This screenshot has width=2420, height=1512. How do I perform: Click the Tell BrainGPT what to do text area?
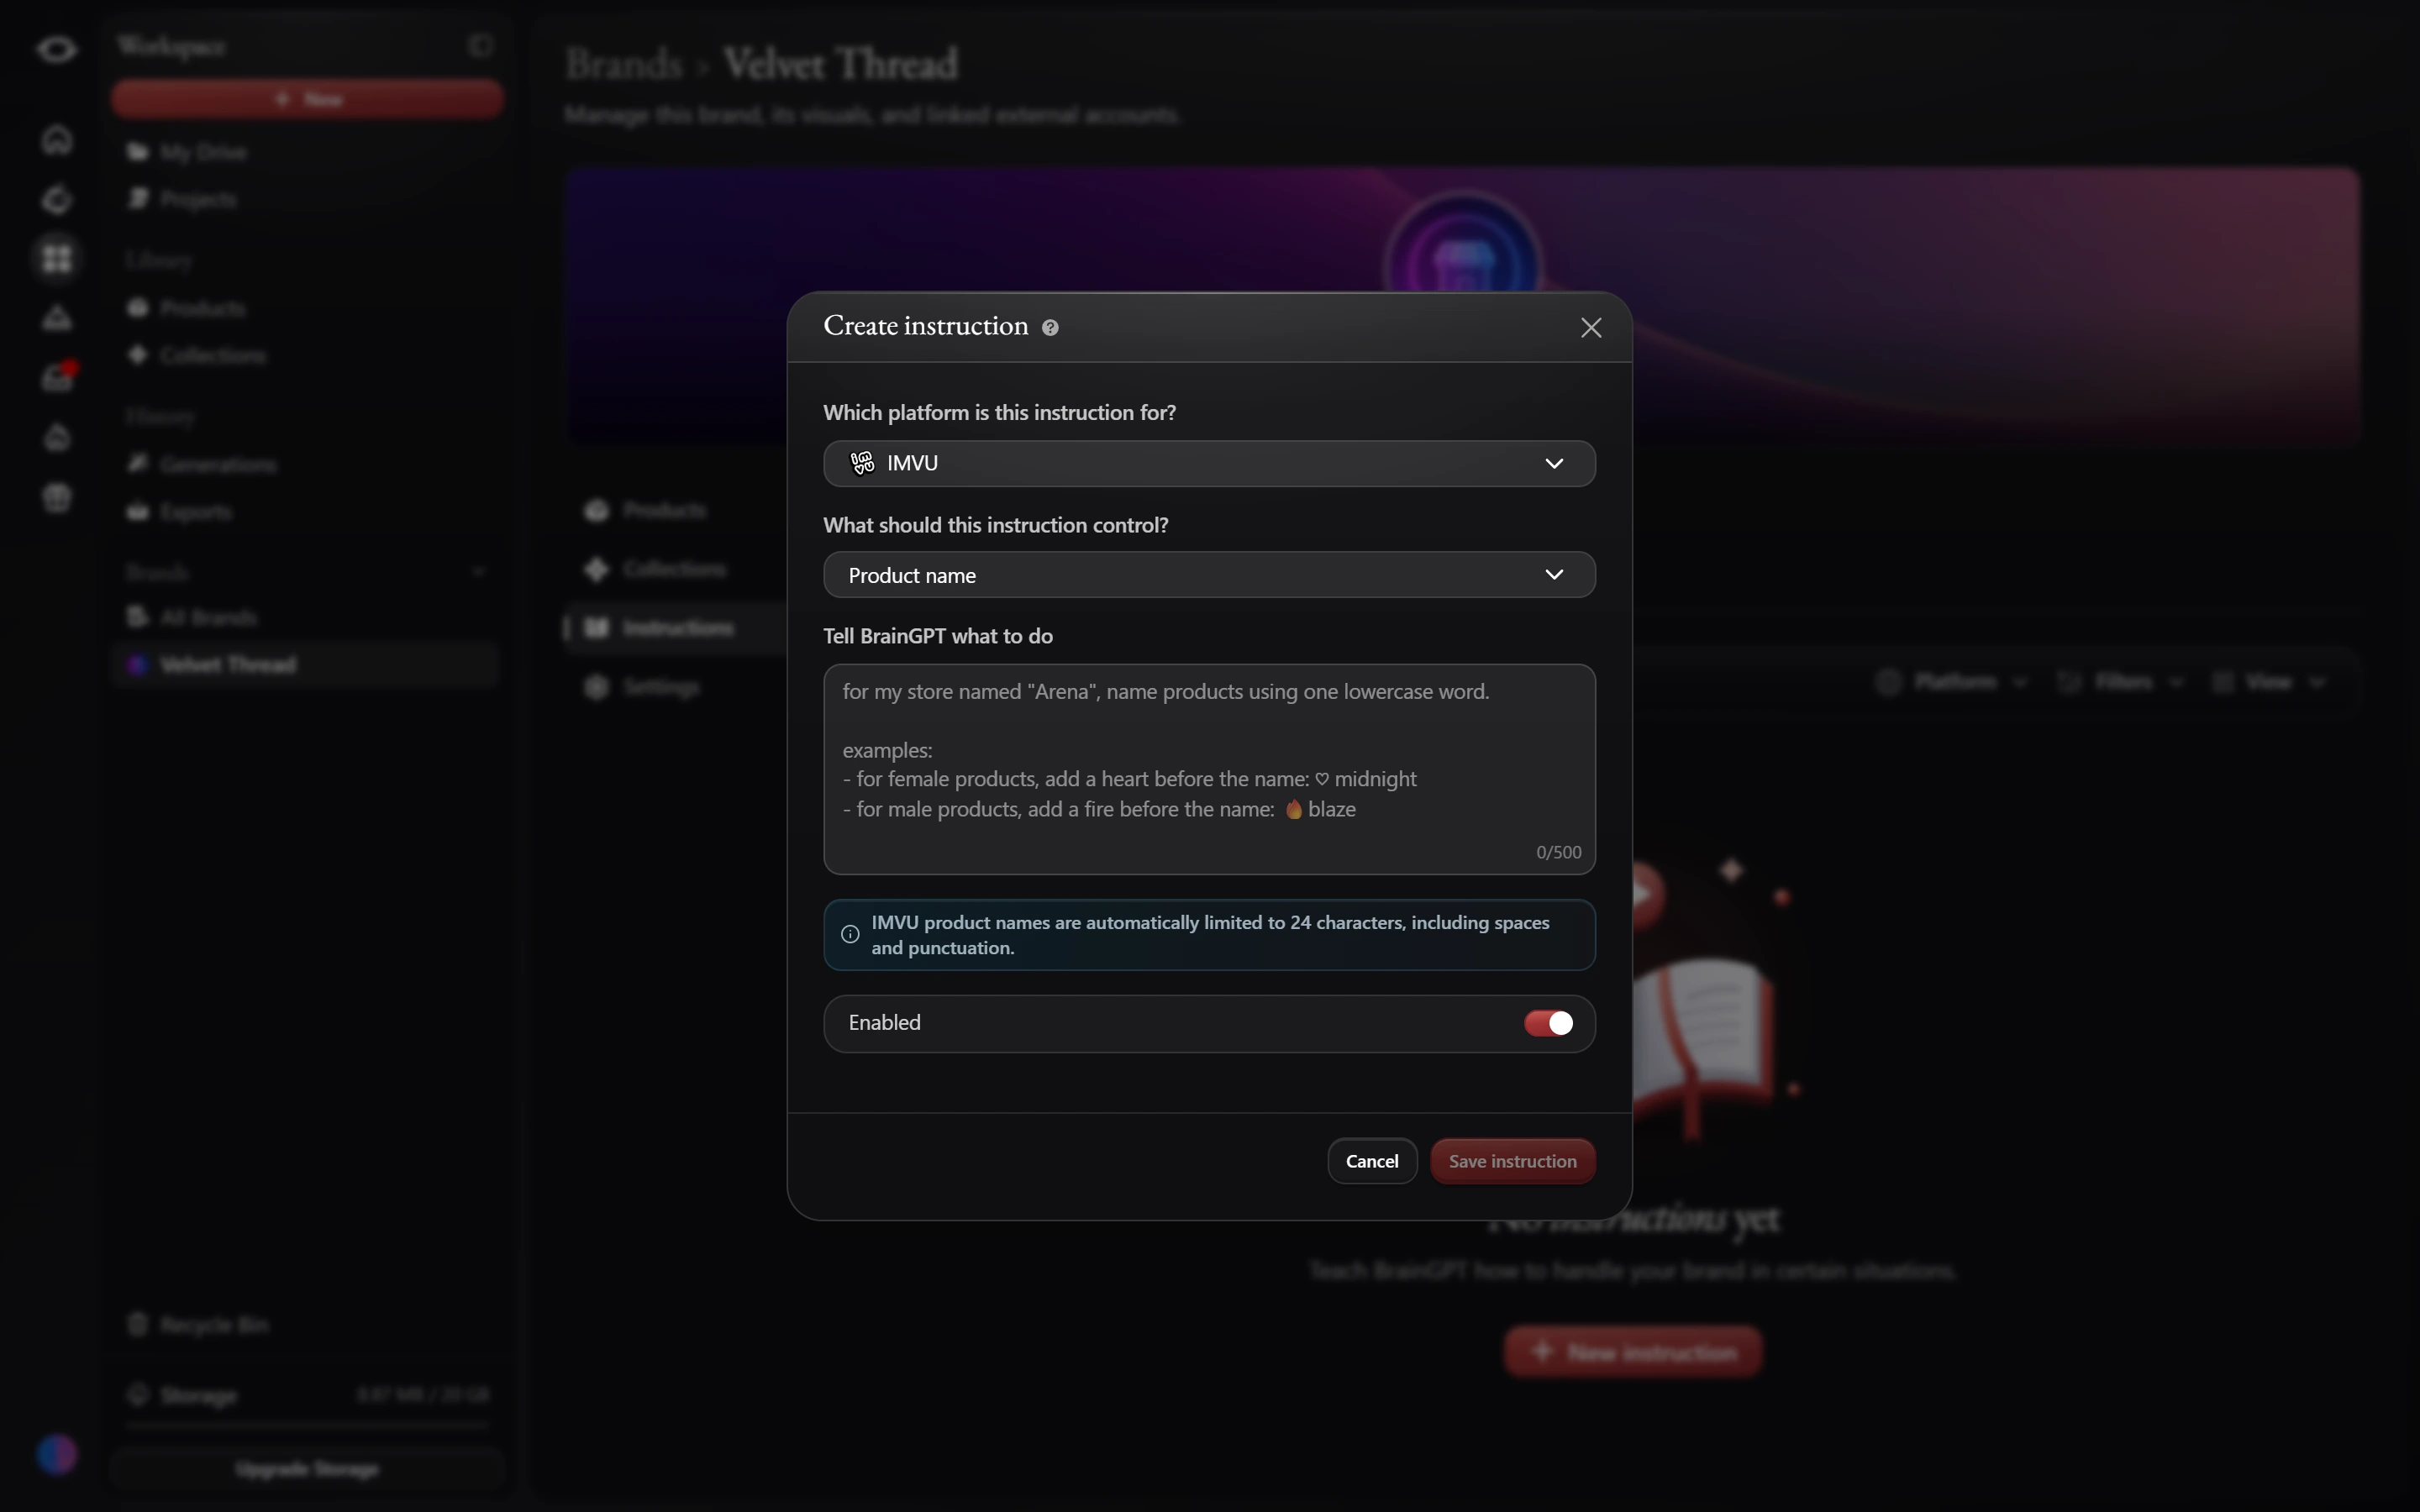(1209, 769)
